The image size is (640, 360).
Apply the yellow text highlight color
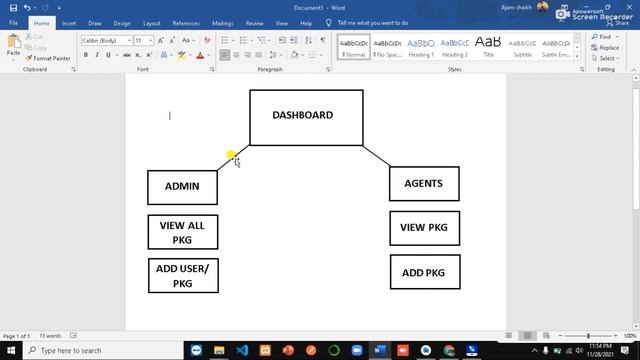click(x=182, y=55)
